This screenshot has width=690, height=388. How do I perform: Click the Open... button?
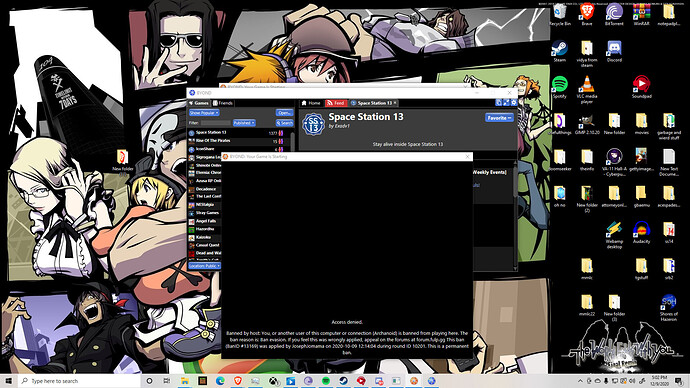pyautogui.click(x=284, y=113)
